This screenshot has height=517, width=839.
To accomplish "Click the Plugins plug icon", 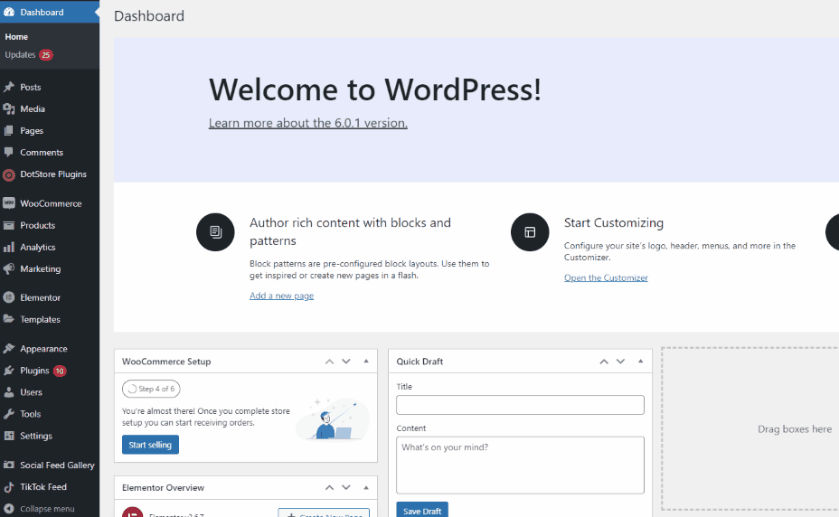I will pos(9,370).
